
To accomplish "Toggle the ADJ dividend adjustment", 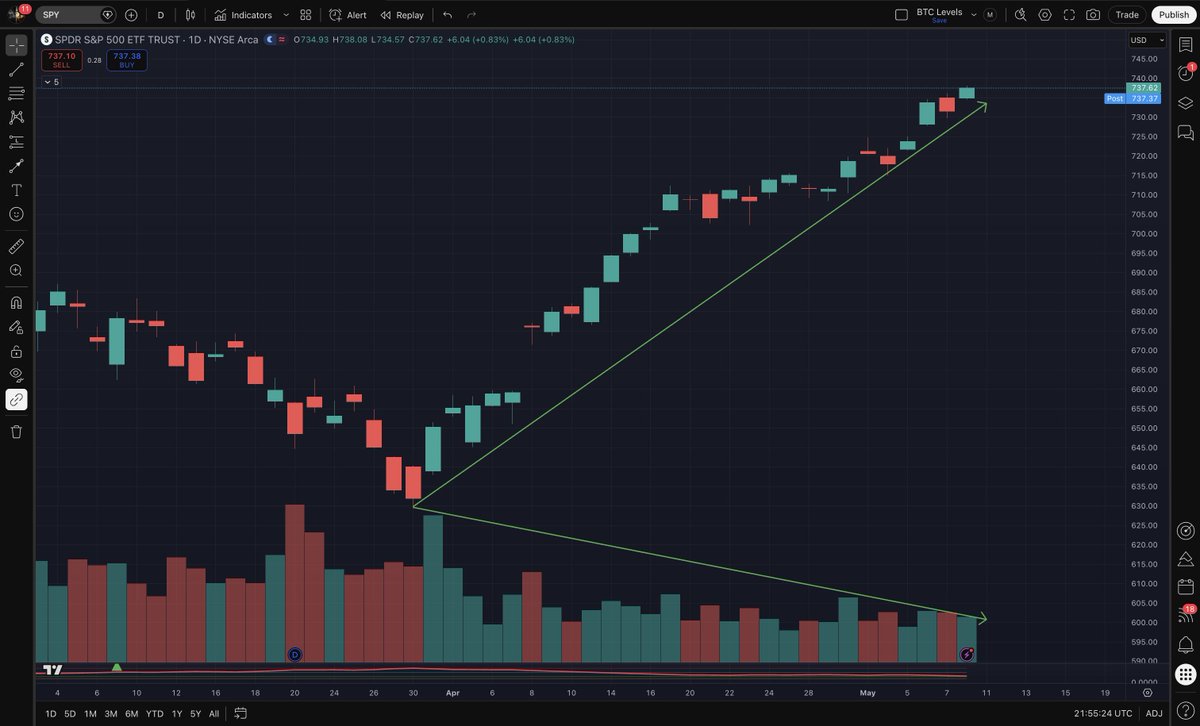I will [1154, 714].
